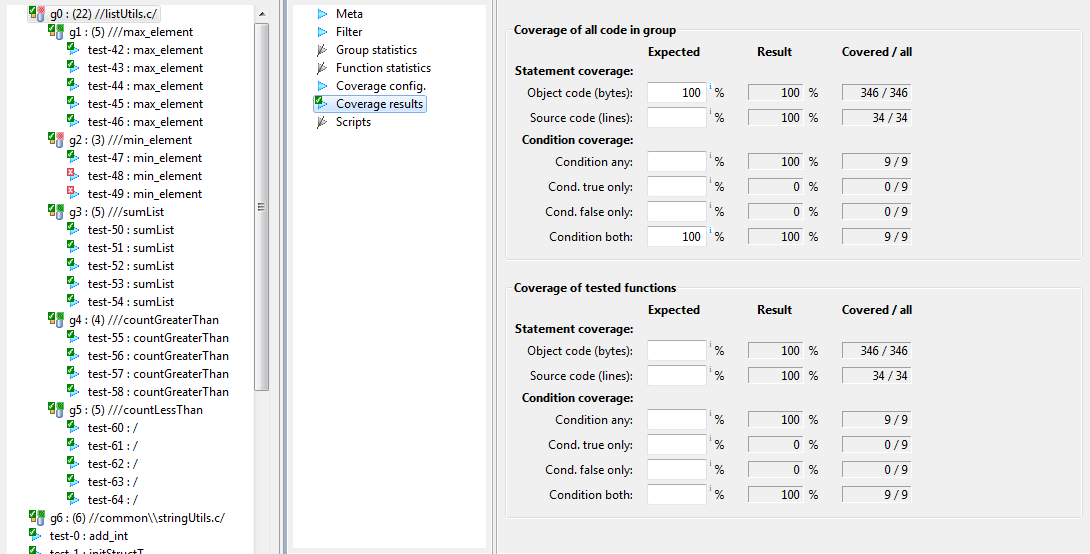This screenshot has height=554, width=1090.
Task: Click the Scripts section icon
Action: 322,122
